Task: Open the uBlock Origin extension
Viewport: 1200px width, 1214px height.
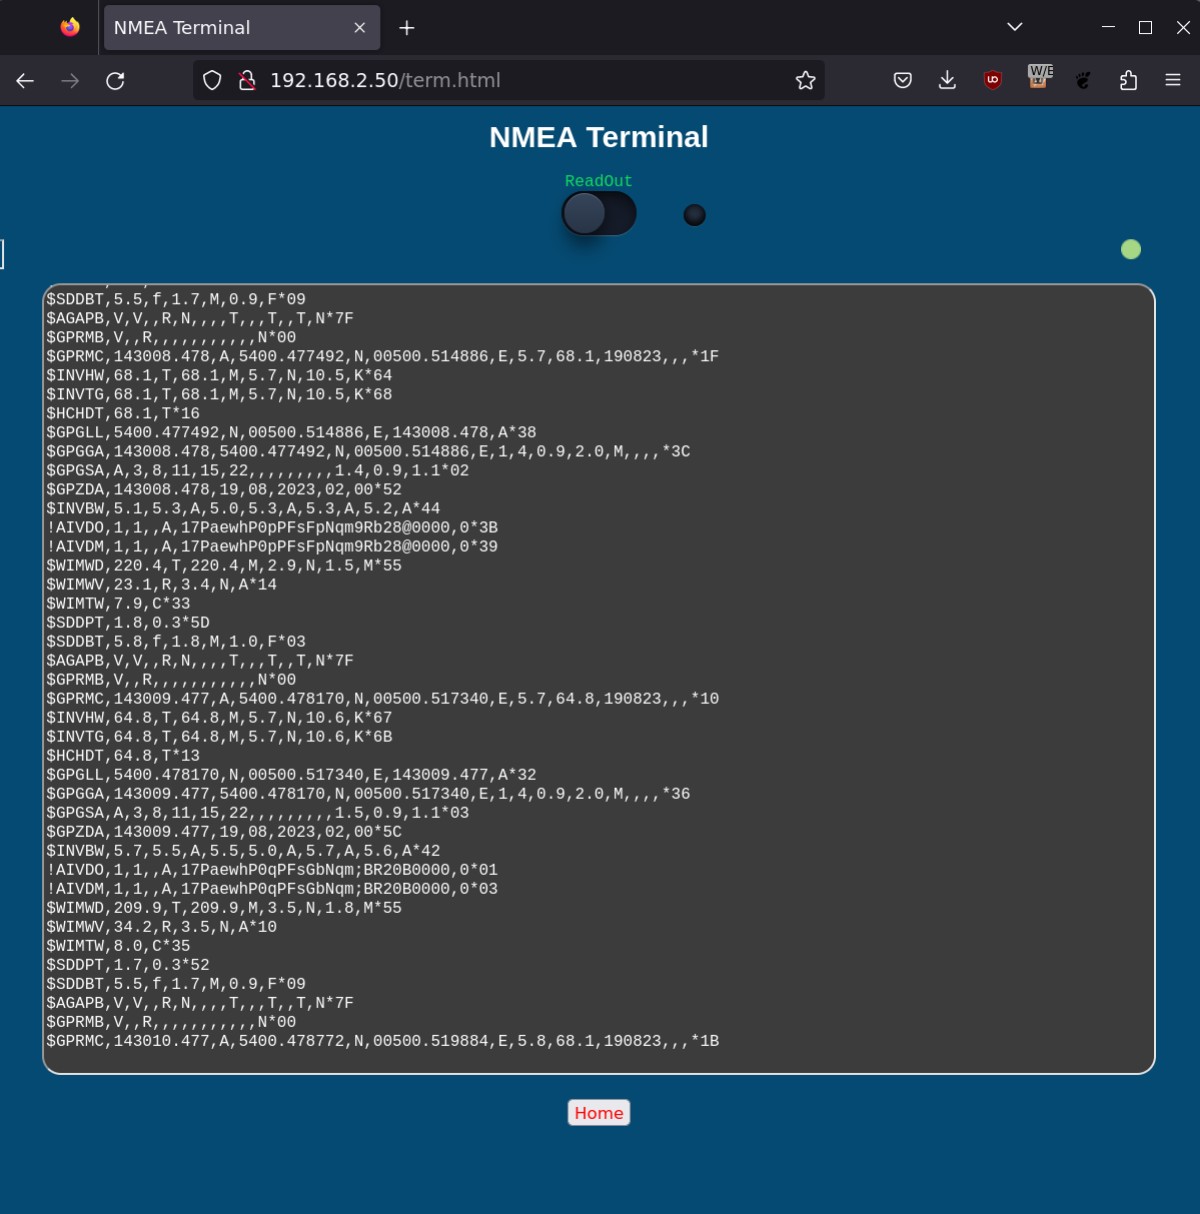Action: 993,81
